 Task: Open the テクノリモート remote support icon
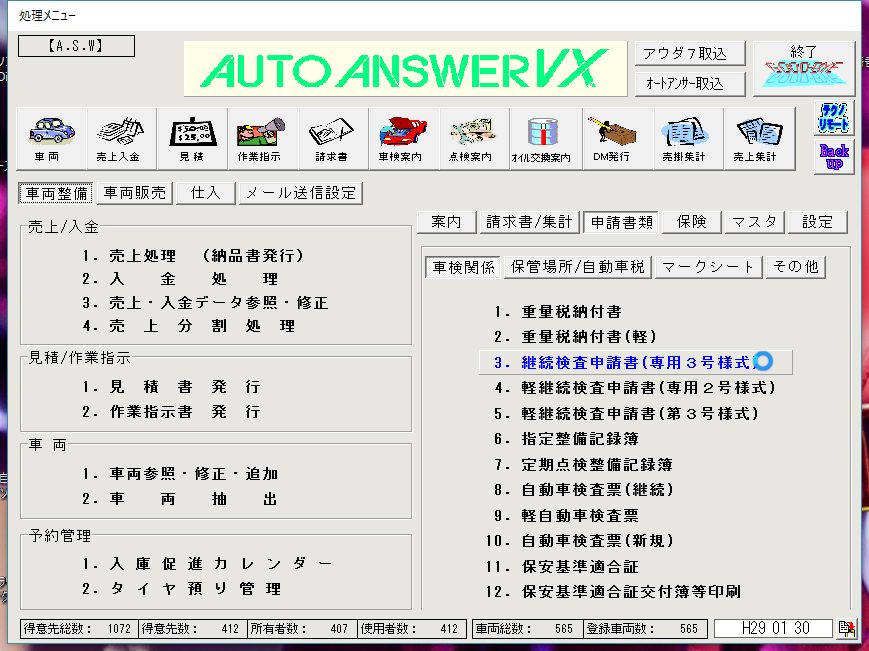pos(834,119)
